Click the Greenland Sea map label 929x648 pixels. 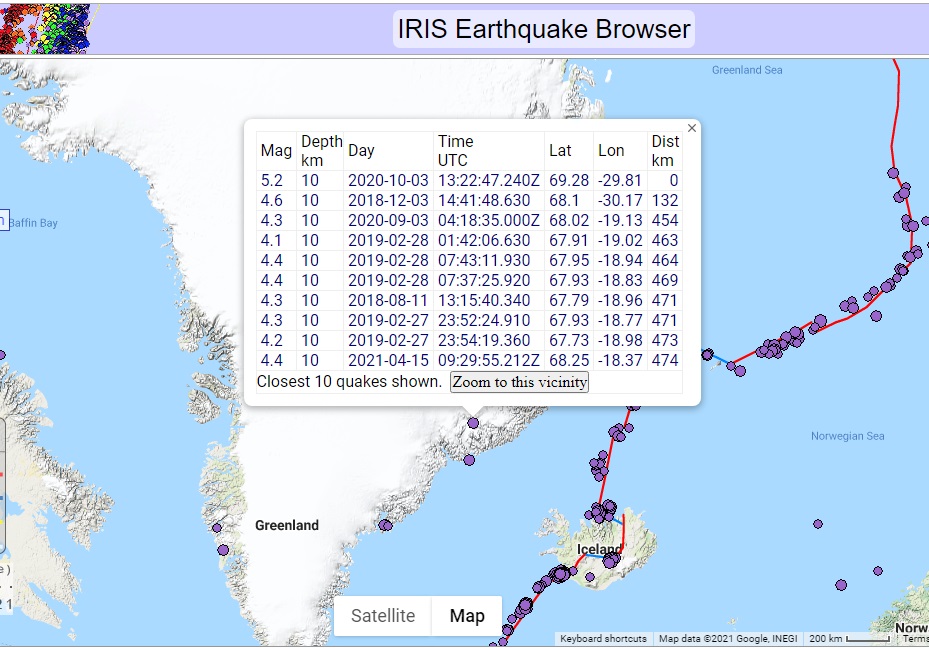[x=747, y=70]
